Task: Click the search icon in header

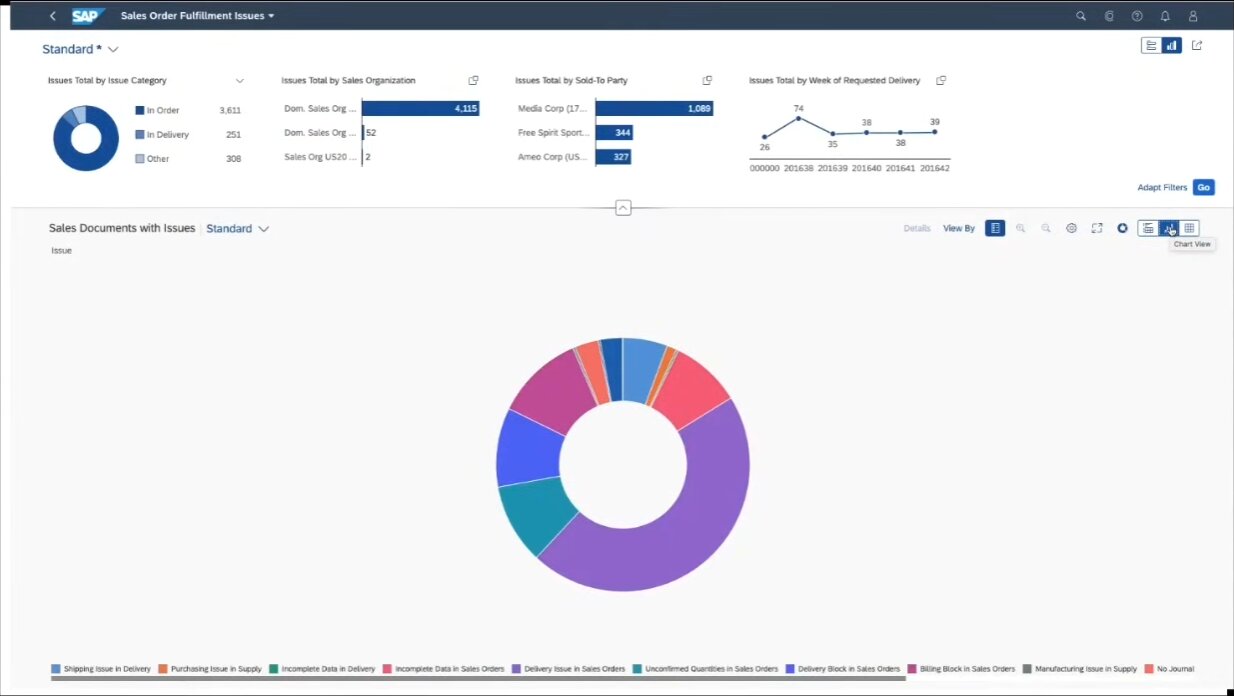Action: tap(1080, 16)
